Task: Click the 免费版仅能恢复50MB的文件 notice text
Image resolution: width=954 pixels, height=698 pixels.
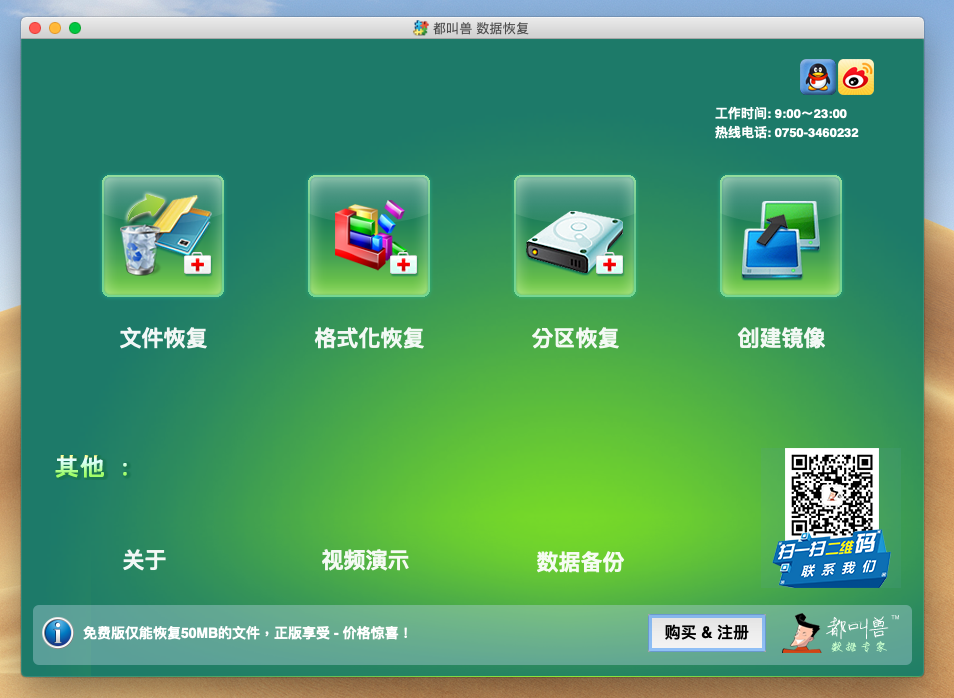Action: pos(245,633)
